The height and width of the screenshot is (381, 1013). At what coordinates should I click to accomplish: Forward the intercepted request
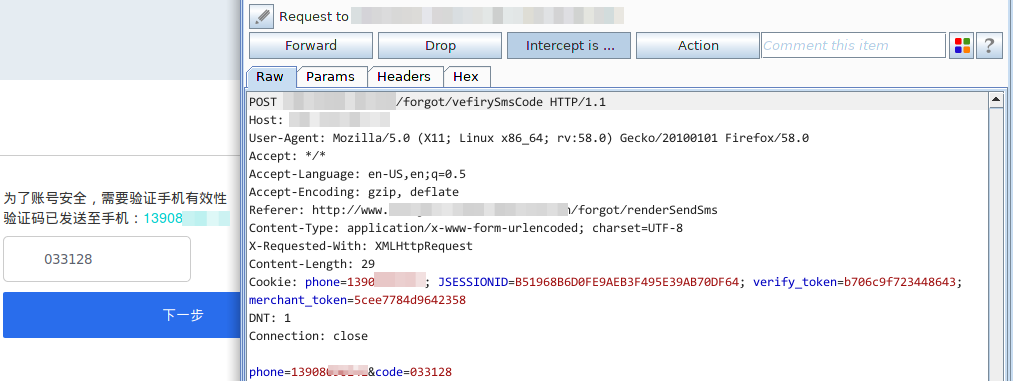pyautogui.click(x=311, y=46)
